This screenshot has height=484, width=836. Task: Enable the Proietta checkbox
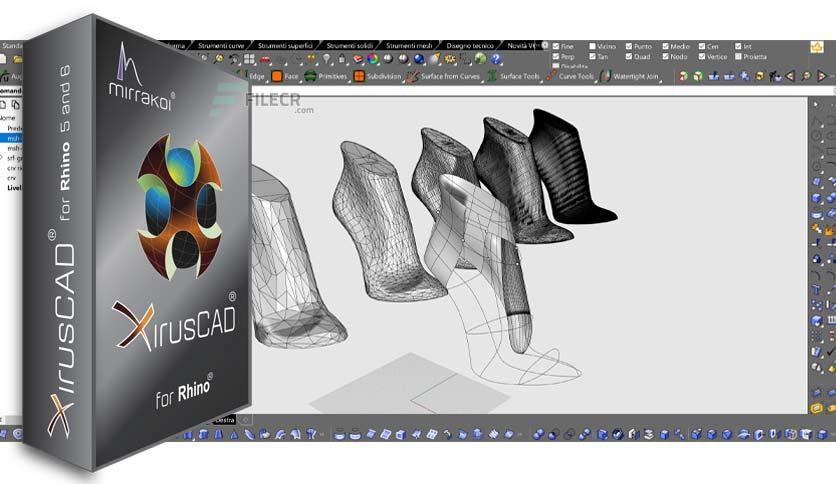point(738,57)
